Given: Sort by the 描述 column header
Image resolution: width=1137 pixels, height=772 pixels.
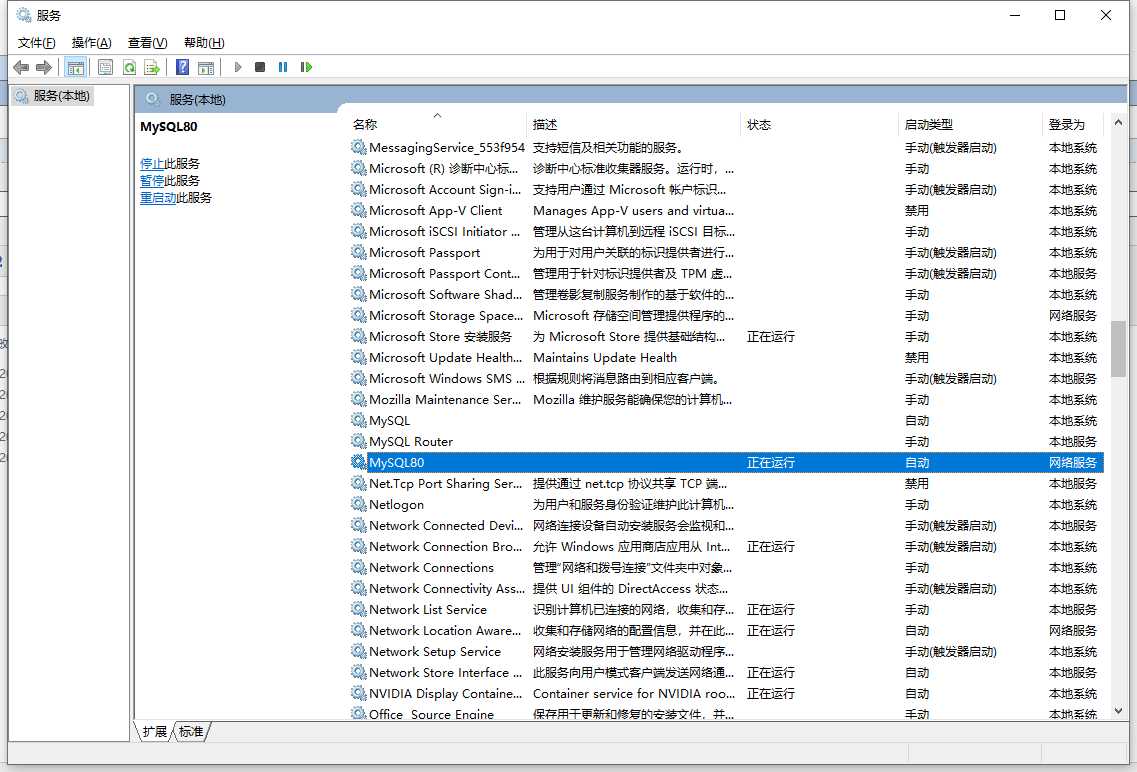Looking at the screenshot, I should [x=633, y=125].
